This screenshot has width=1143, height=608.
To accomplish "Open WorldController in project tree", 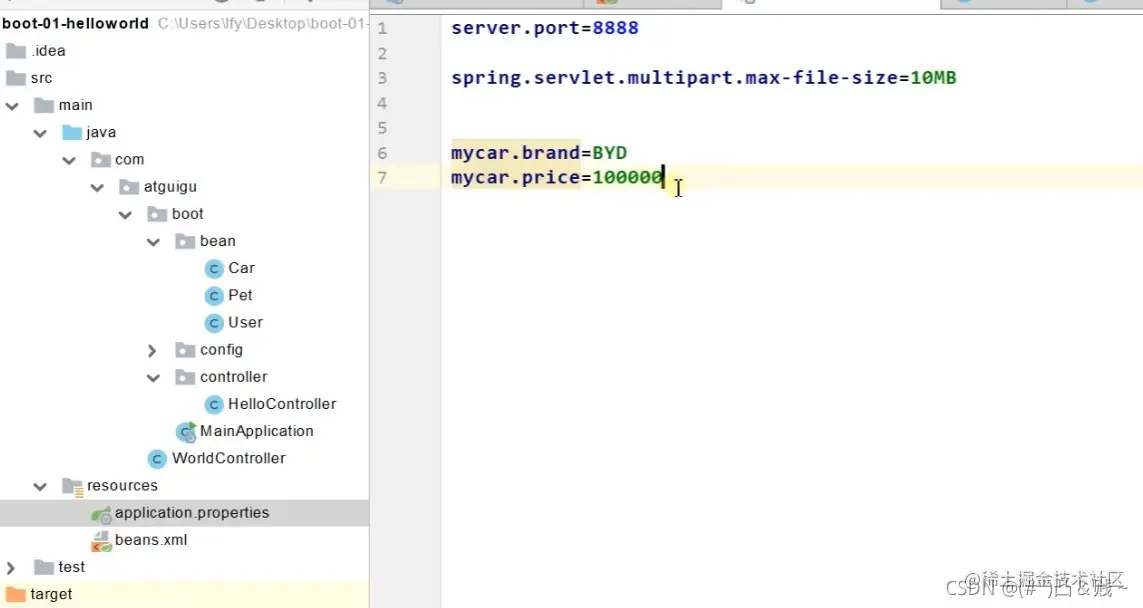I will click(x=229, y=459).
